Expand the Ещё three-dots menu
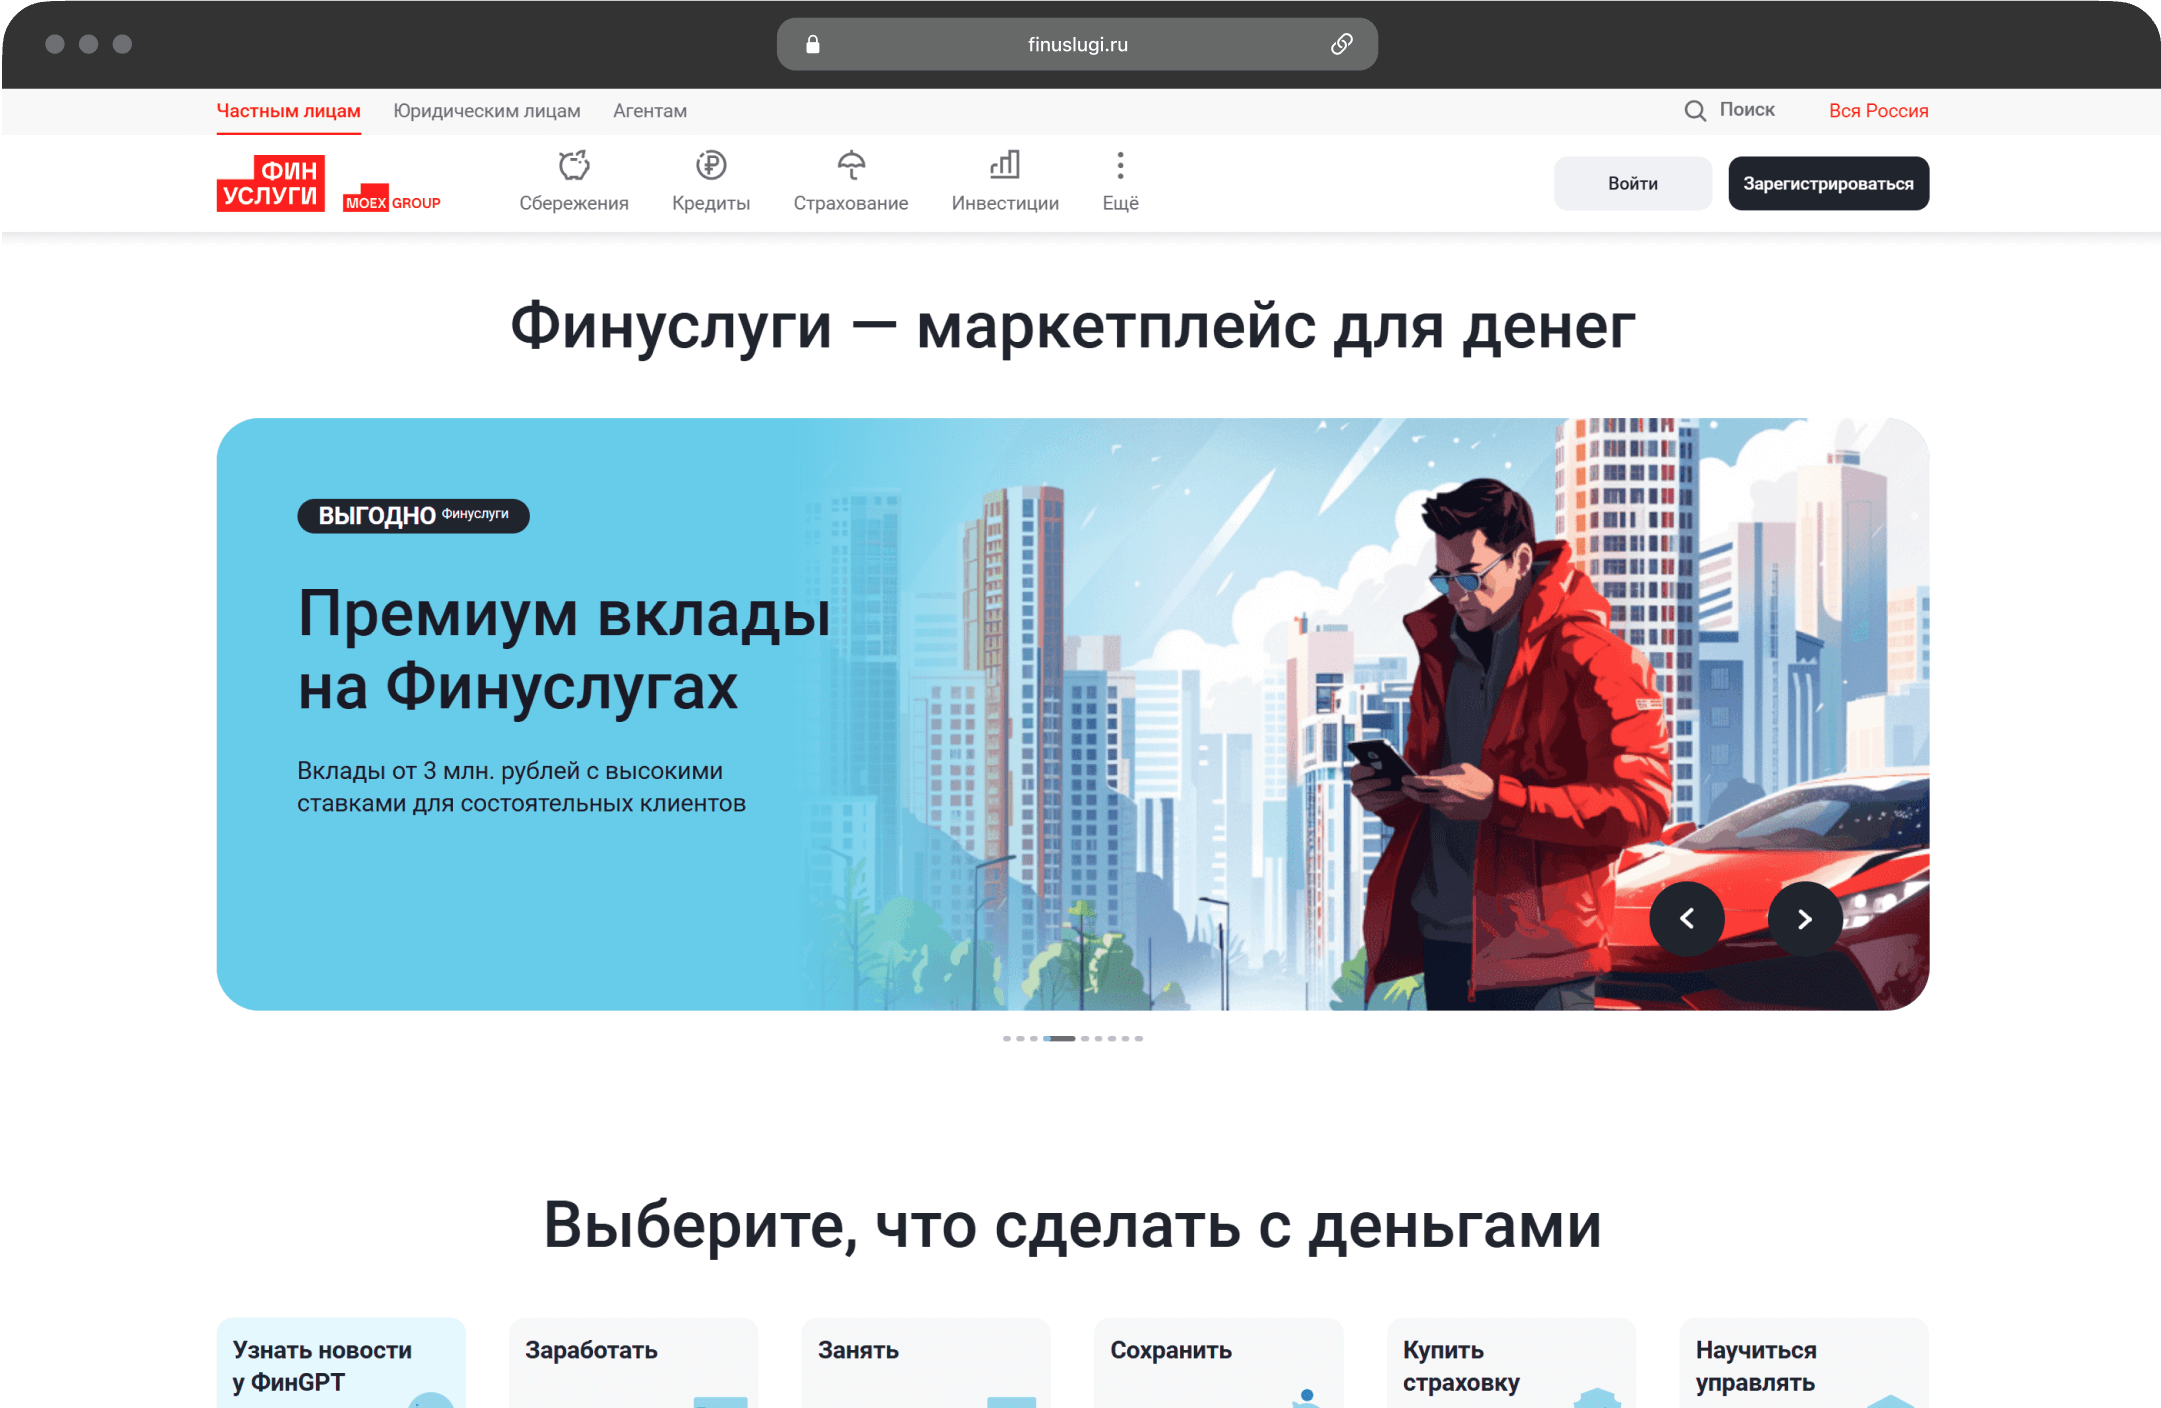Screen dimensions: 2161x1408 point(1120,165)
